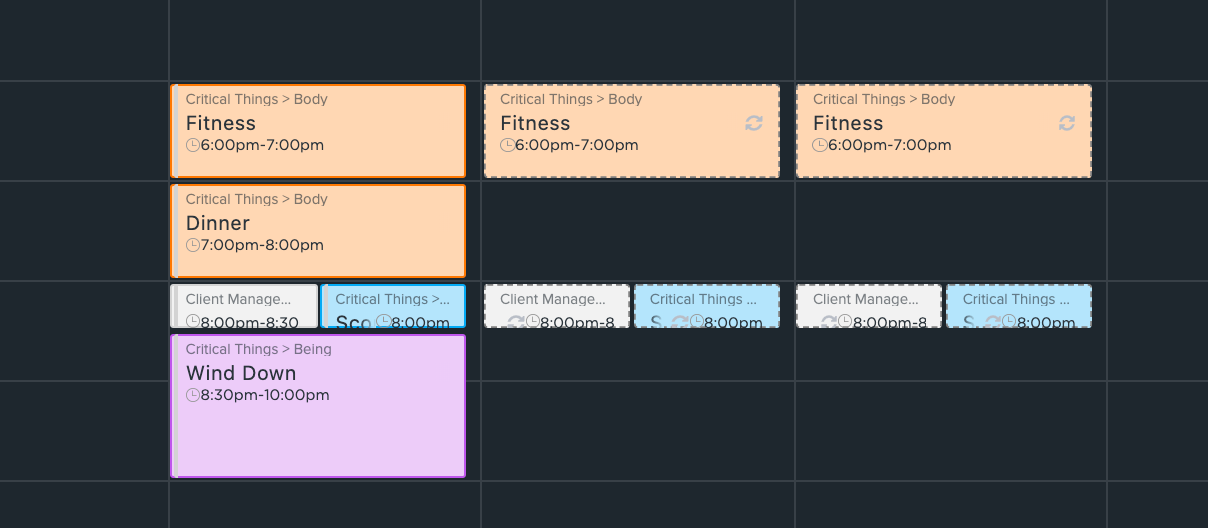Select the Wind Down 8:30pm-10:00pm event
Screen dimensions: 1208x528
318,406
